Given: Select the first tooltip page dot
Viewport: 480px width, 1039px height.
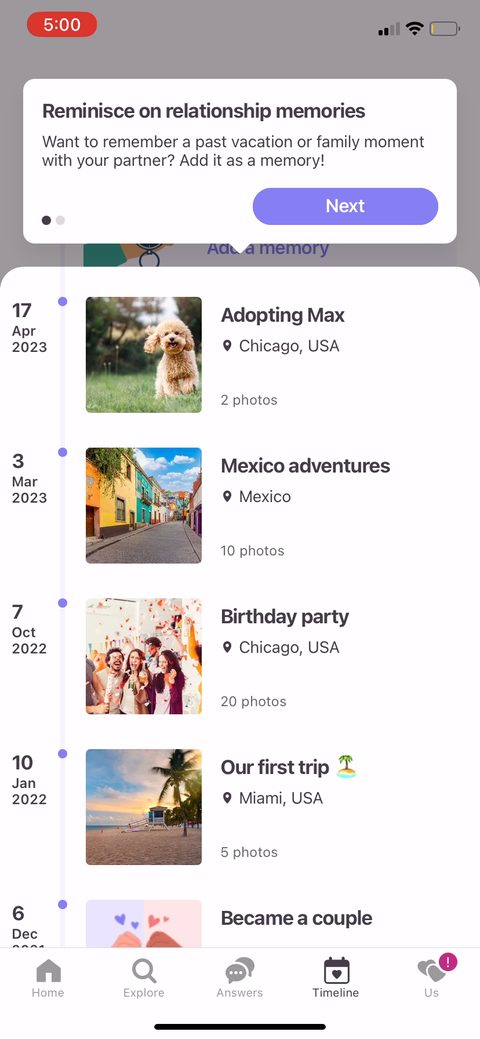Looking at the screenshot, I should click(46, 220).
